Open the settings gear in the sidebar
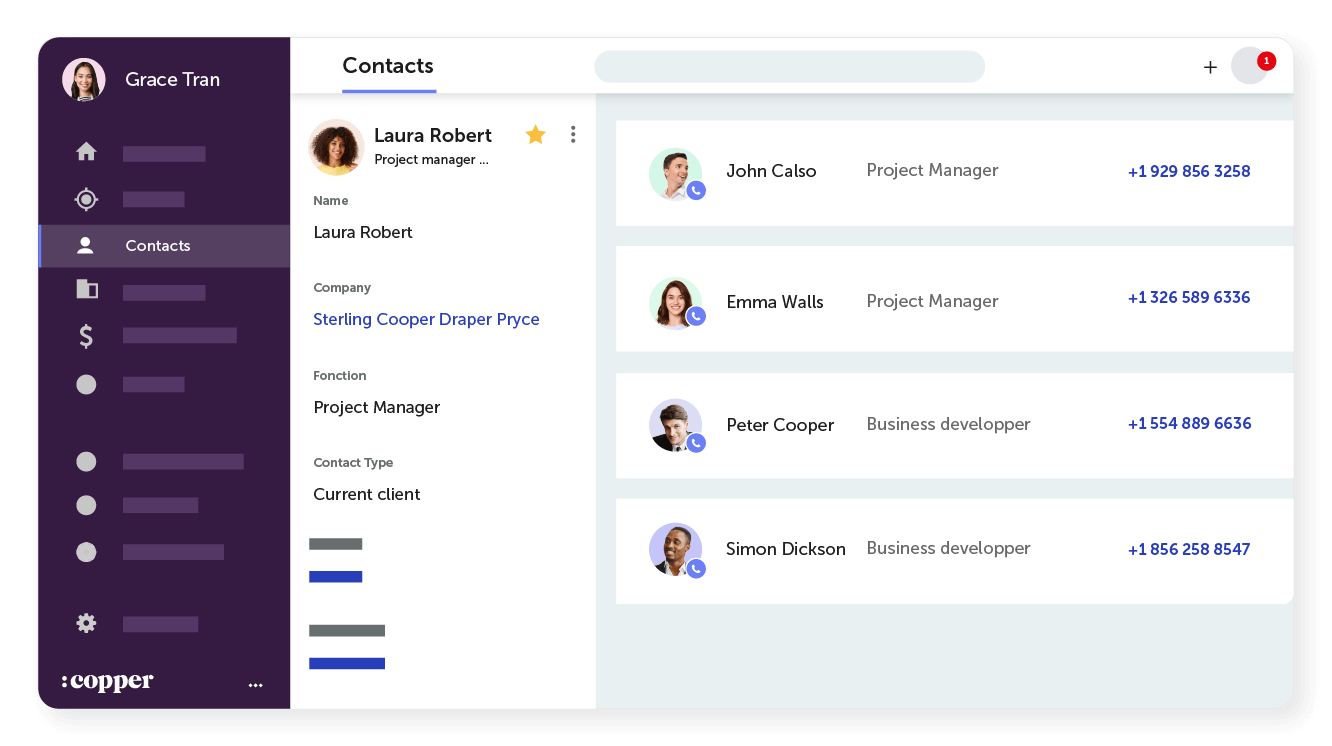 [x=86, y=623]
